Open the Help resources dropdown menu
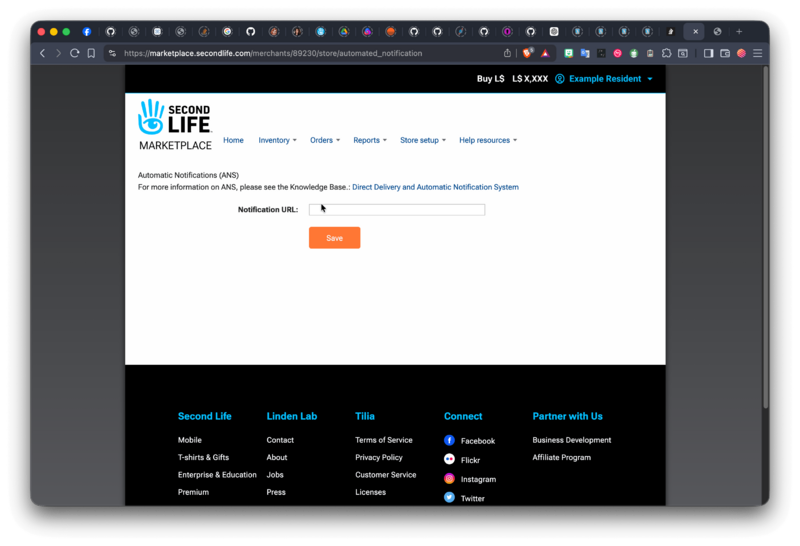The image size is (800, 546). pyautogui.click(x=488, y=140)
